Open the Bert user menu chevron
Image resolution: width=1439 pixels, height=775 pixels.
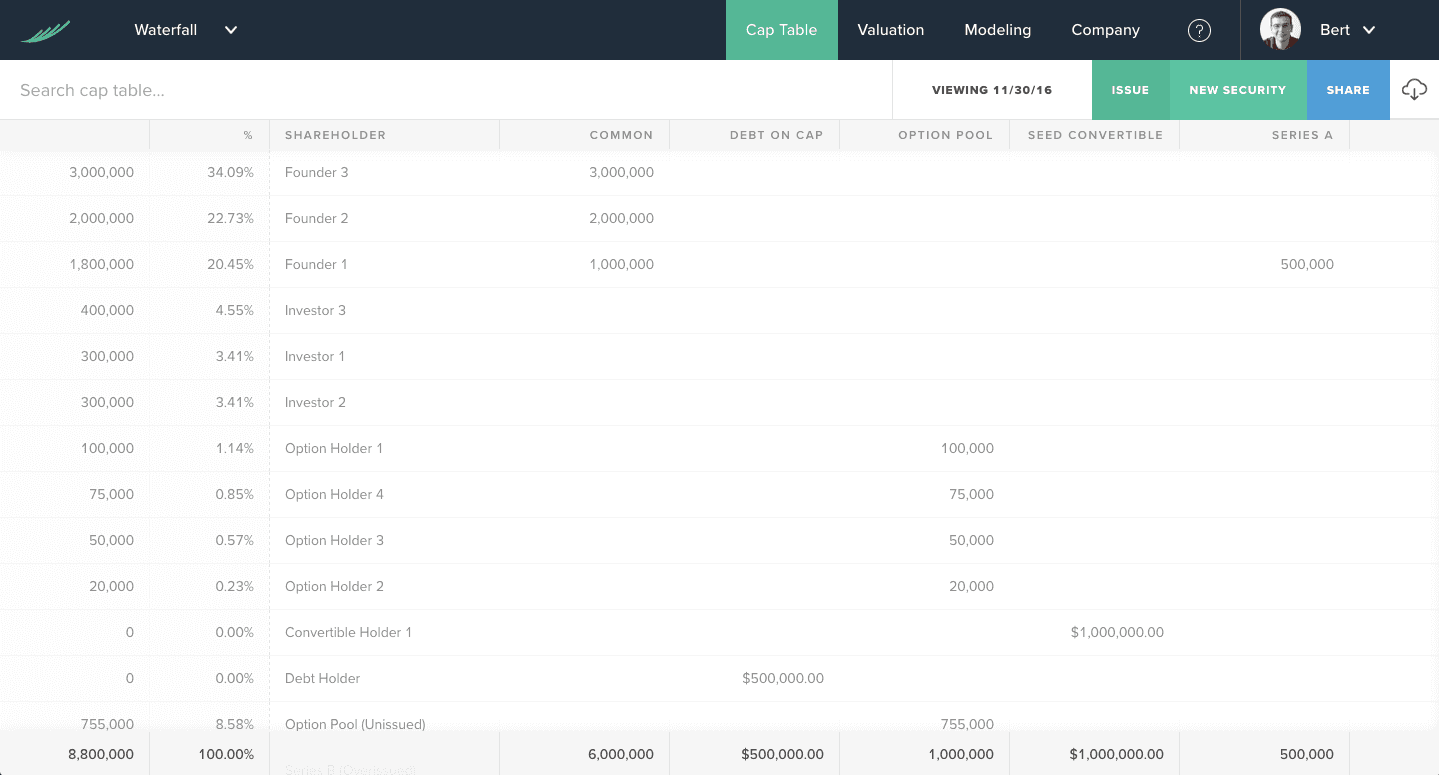point(1369,30)
